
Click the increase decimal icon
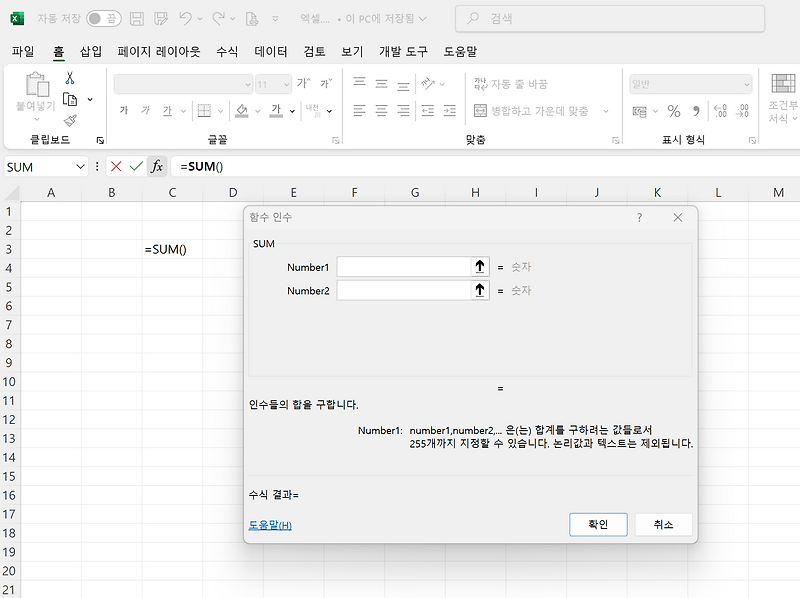[x=720, y=111]
